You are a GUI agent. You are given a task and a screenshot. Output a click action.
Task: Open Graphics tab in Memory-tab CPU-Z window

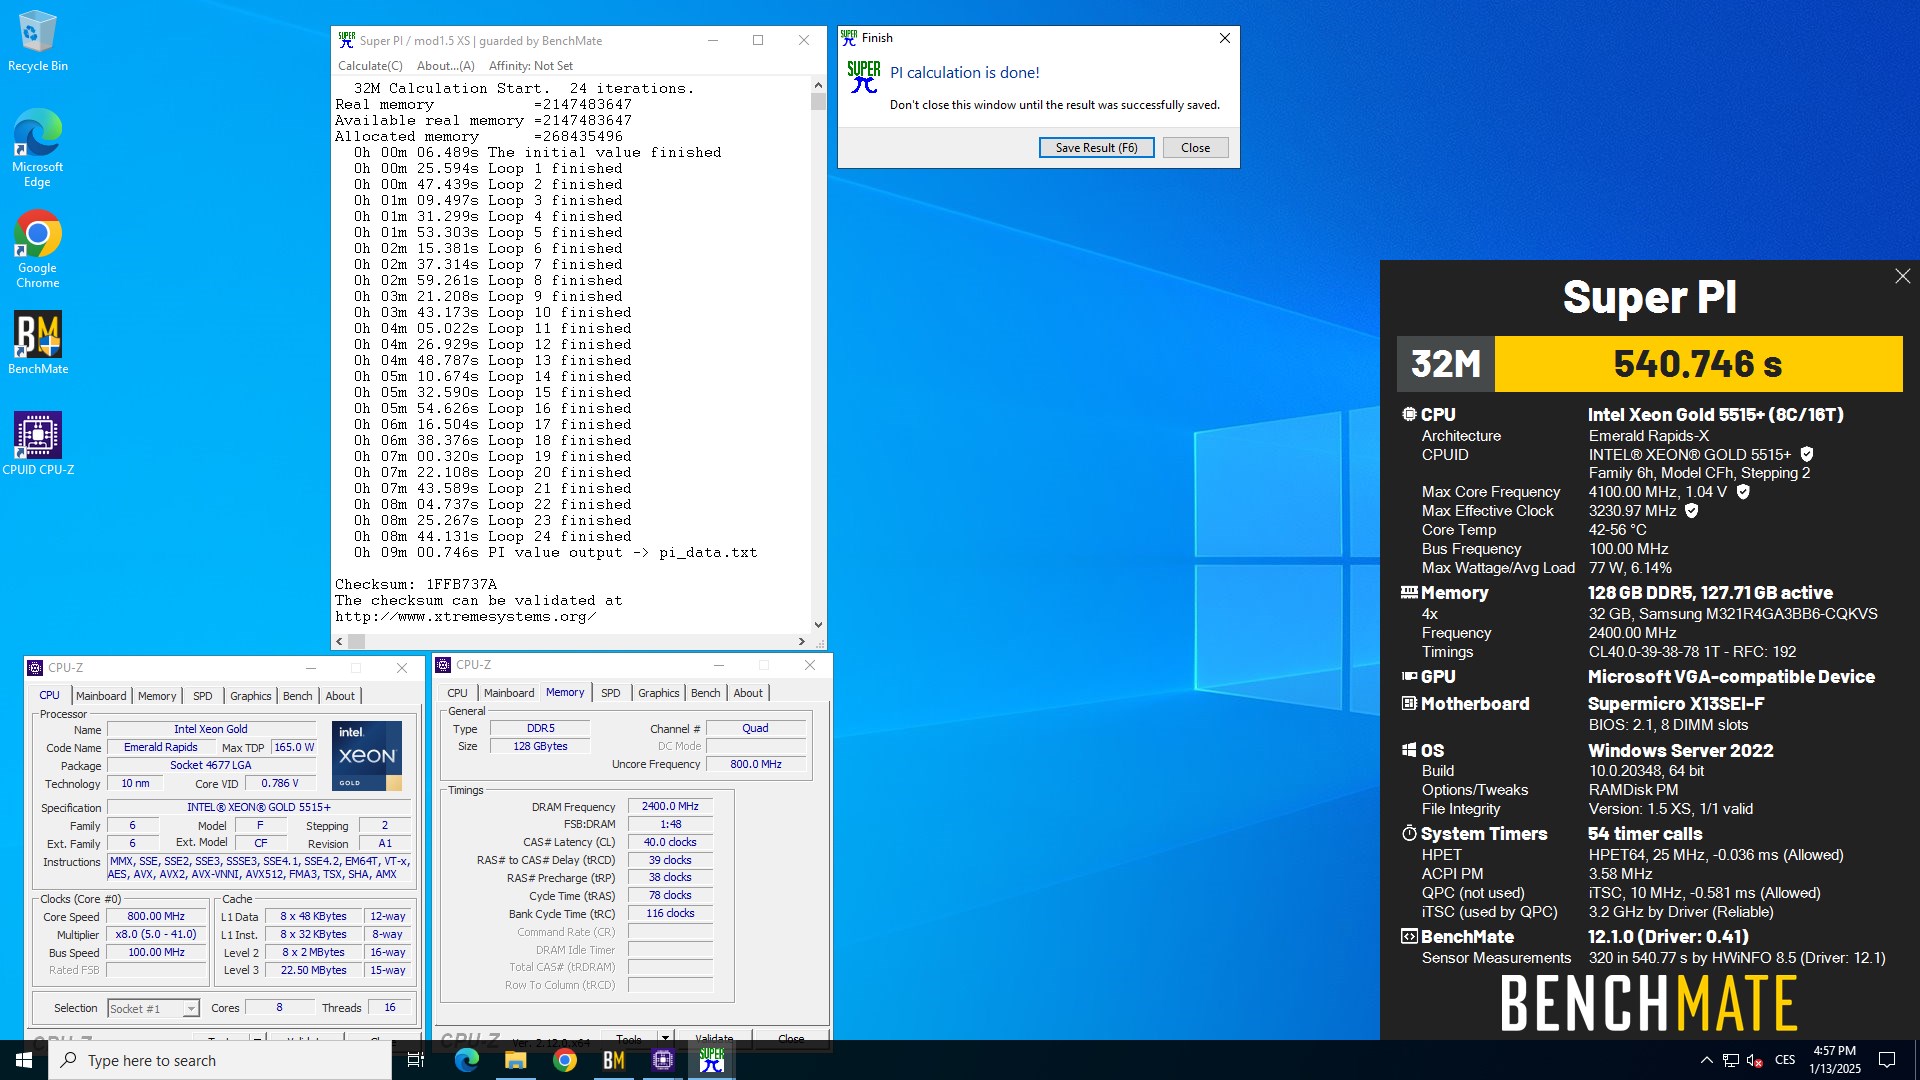tap(659, 693)
